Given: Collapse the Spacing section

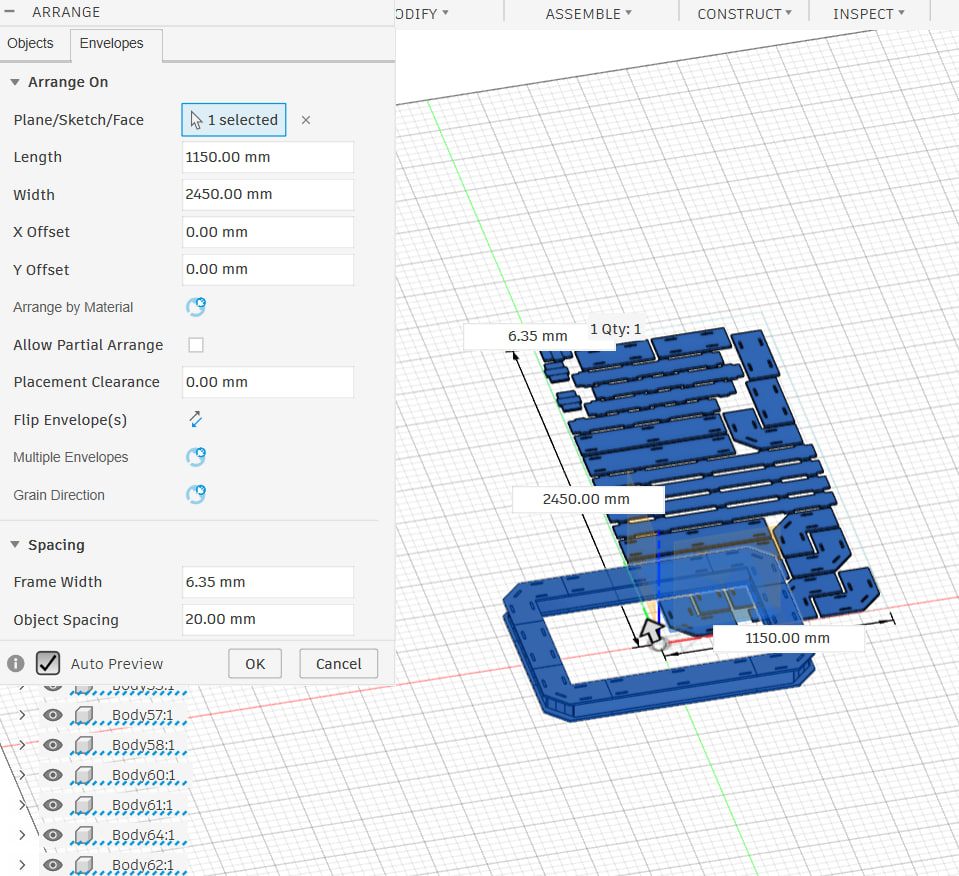Looking at the screenshot, I should pos(15,544).
